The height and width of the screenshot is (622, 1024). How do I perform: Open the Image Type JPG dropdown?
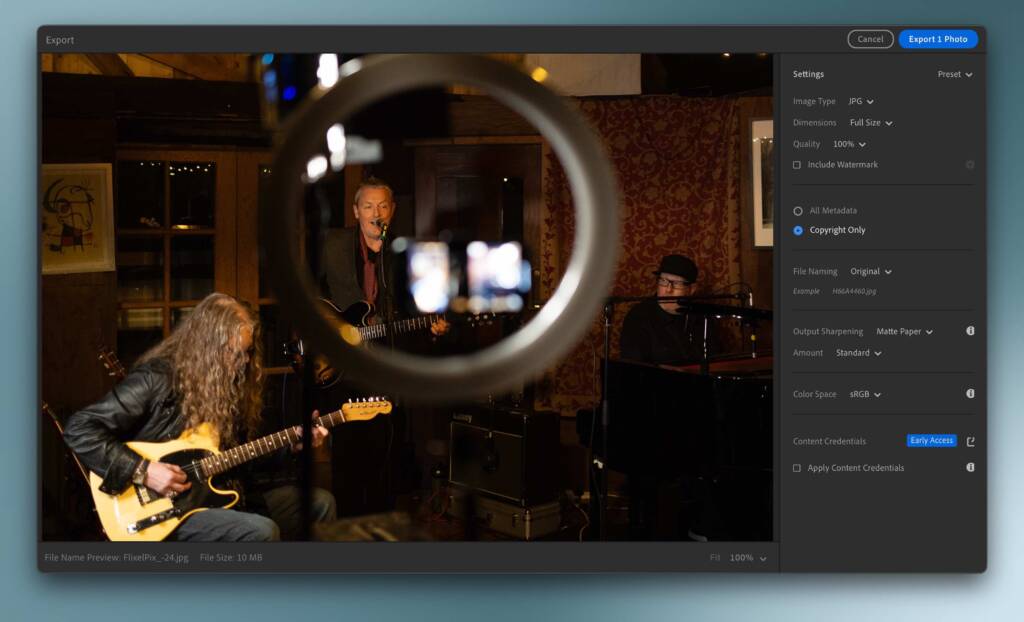[861, 101]
